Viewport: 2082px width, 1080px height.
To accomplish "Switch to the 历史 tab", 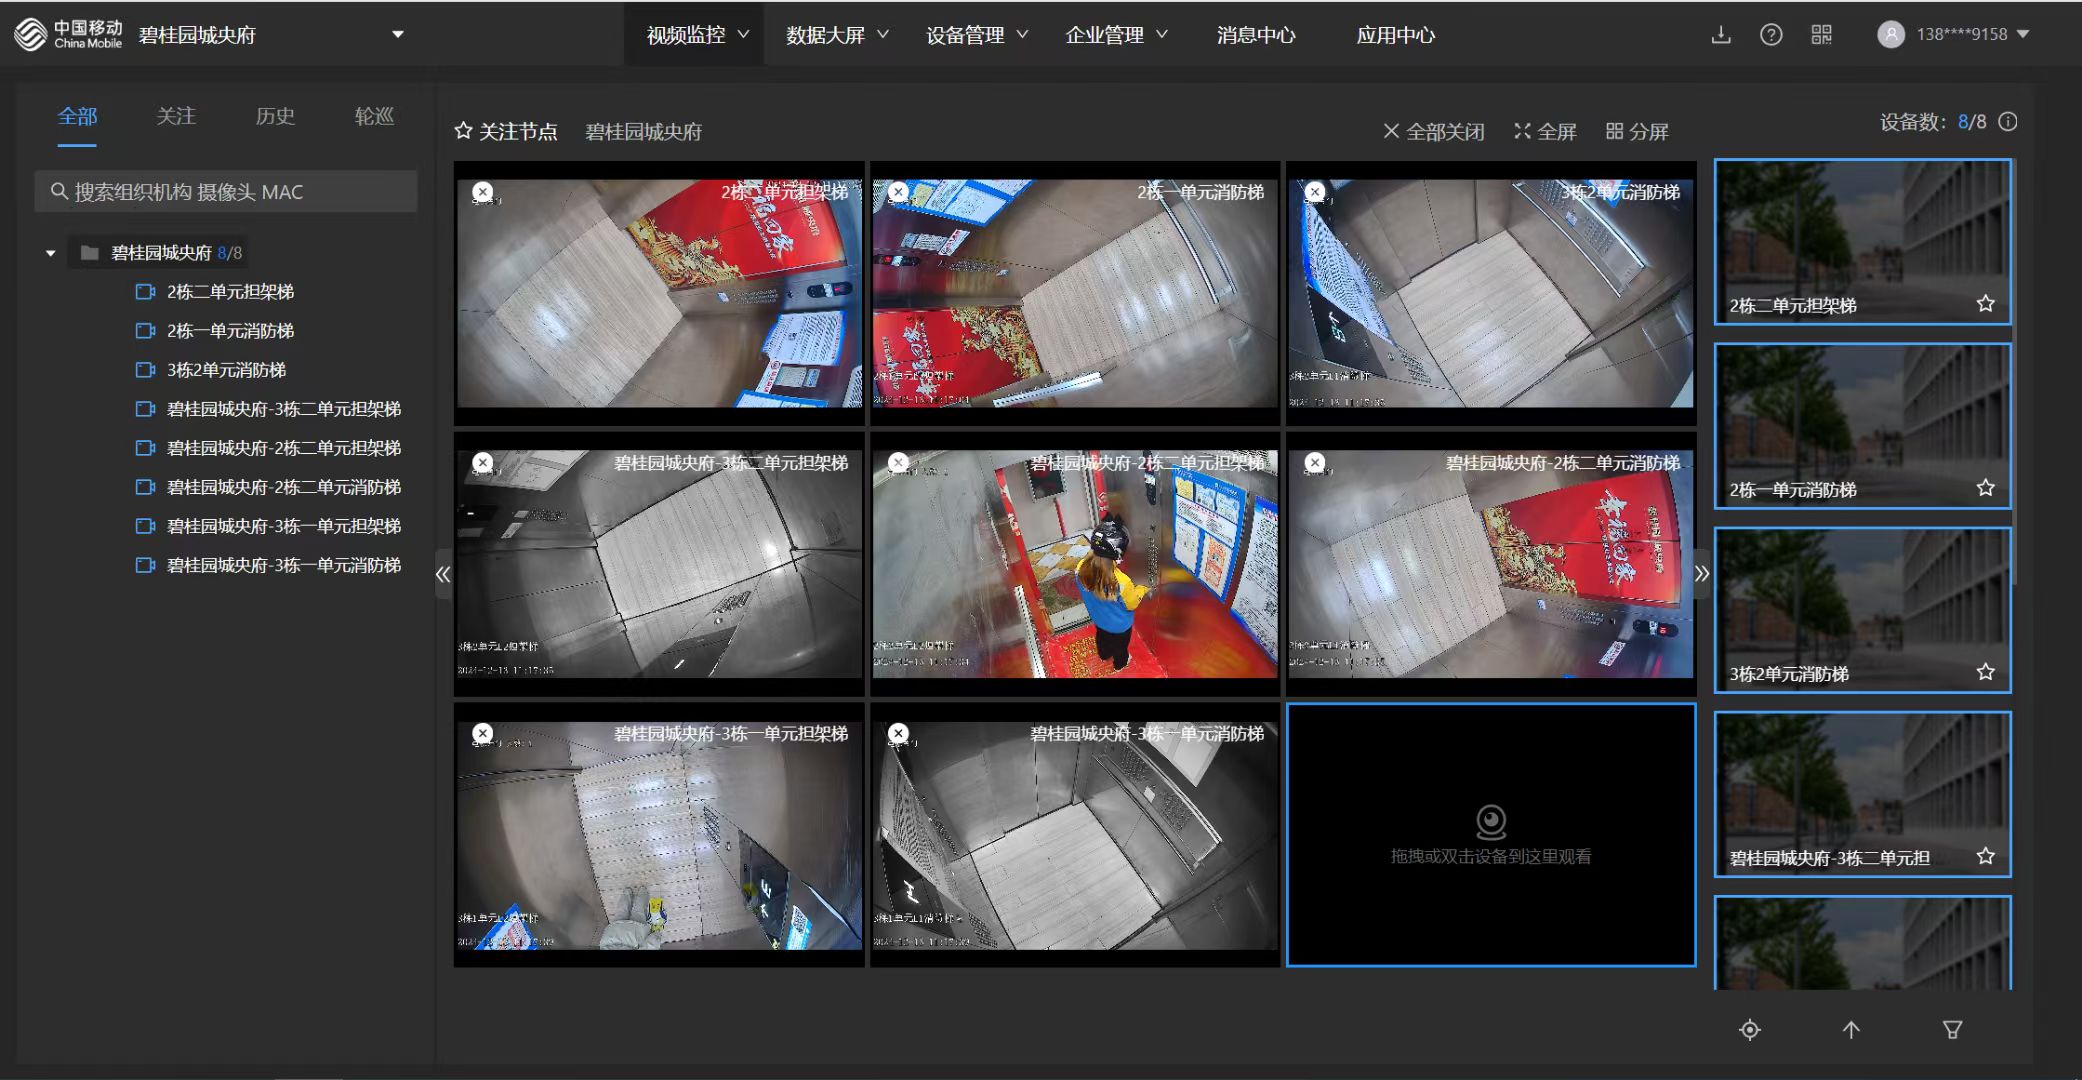I will (x=275, y=116).
